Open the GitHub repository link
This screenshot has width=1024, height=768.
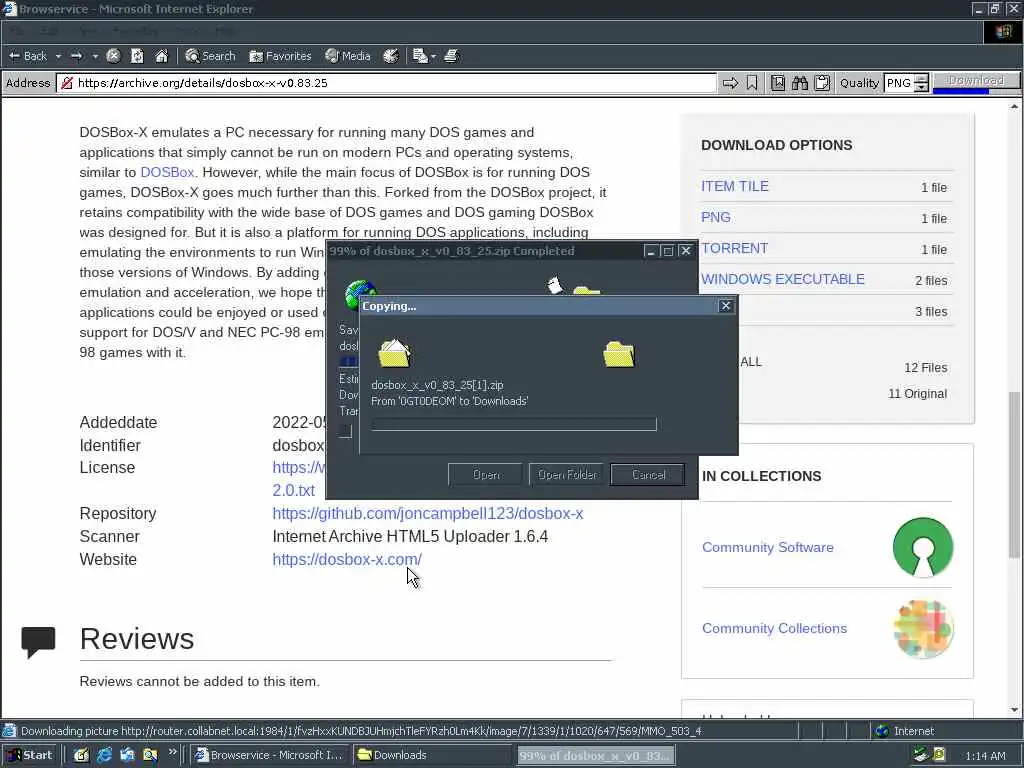pyautogui.click(x=428, y=513)
